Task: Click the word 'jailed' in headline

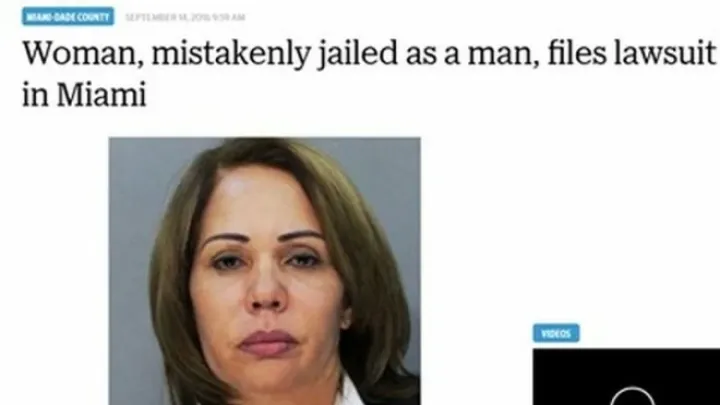Action: [x=358, y=54]
